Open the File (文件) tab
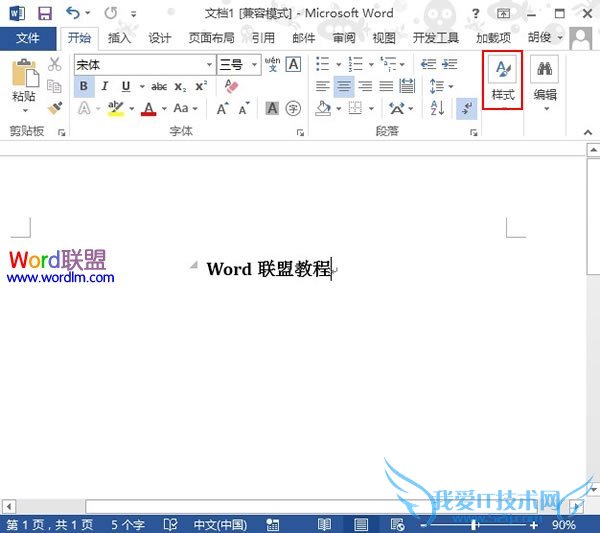600x533 pixels. (x=28, y=38)
